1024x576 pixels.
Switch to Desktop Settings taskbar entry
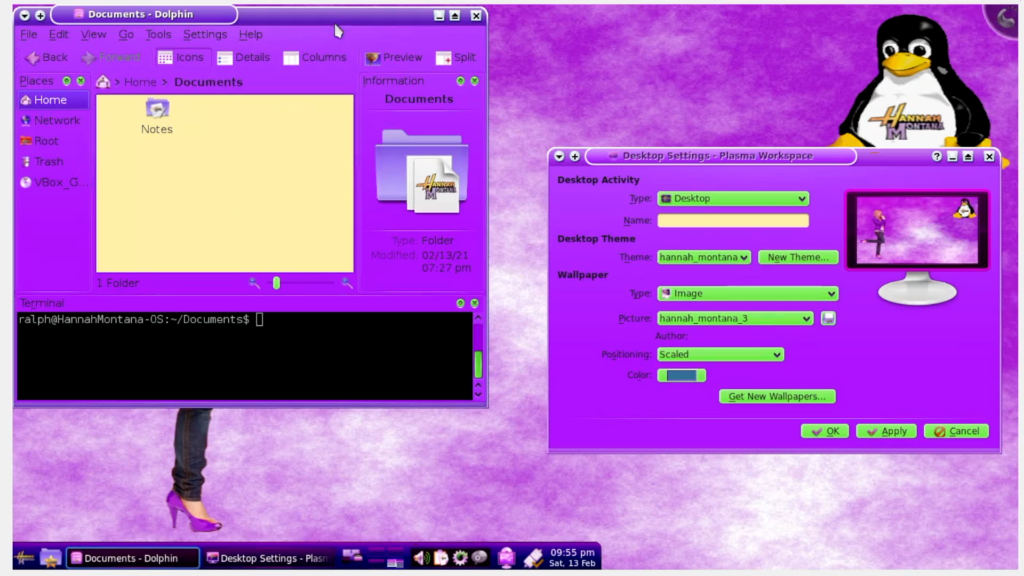(x=268, y=558)
